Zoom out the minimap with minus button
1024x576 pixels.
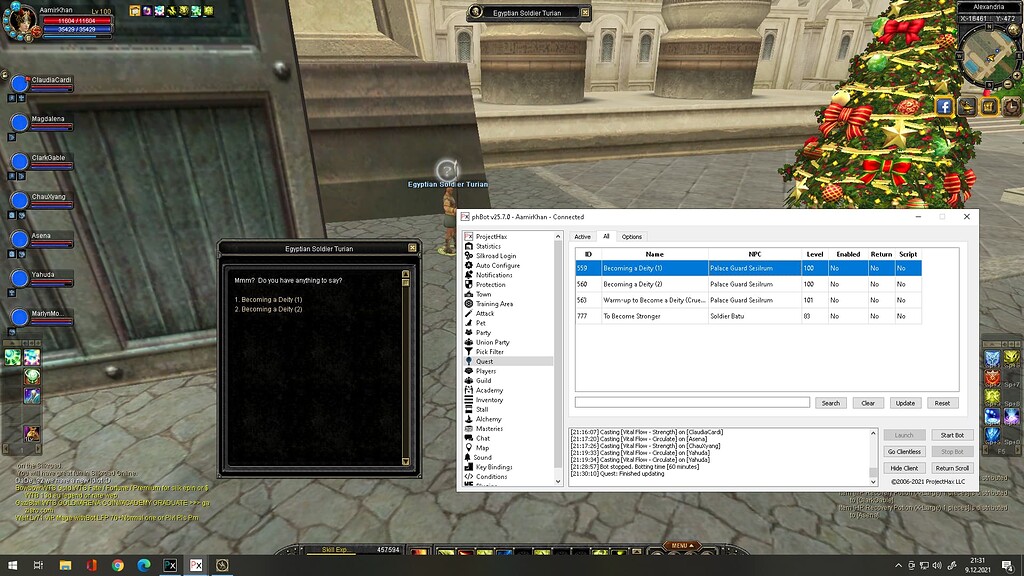point(1008,85)
